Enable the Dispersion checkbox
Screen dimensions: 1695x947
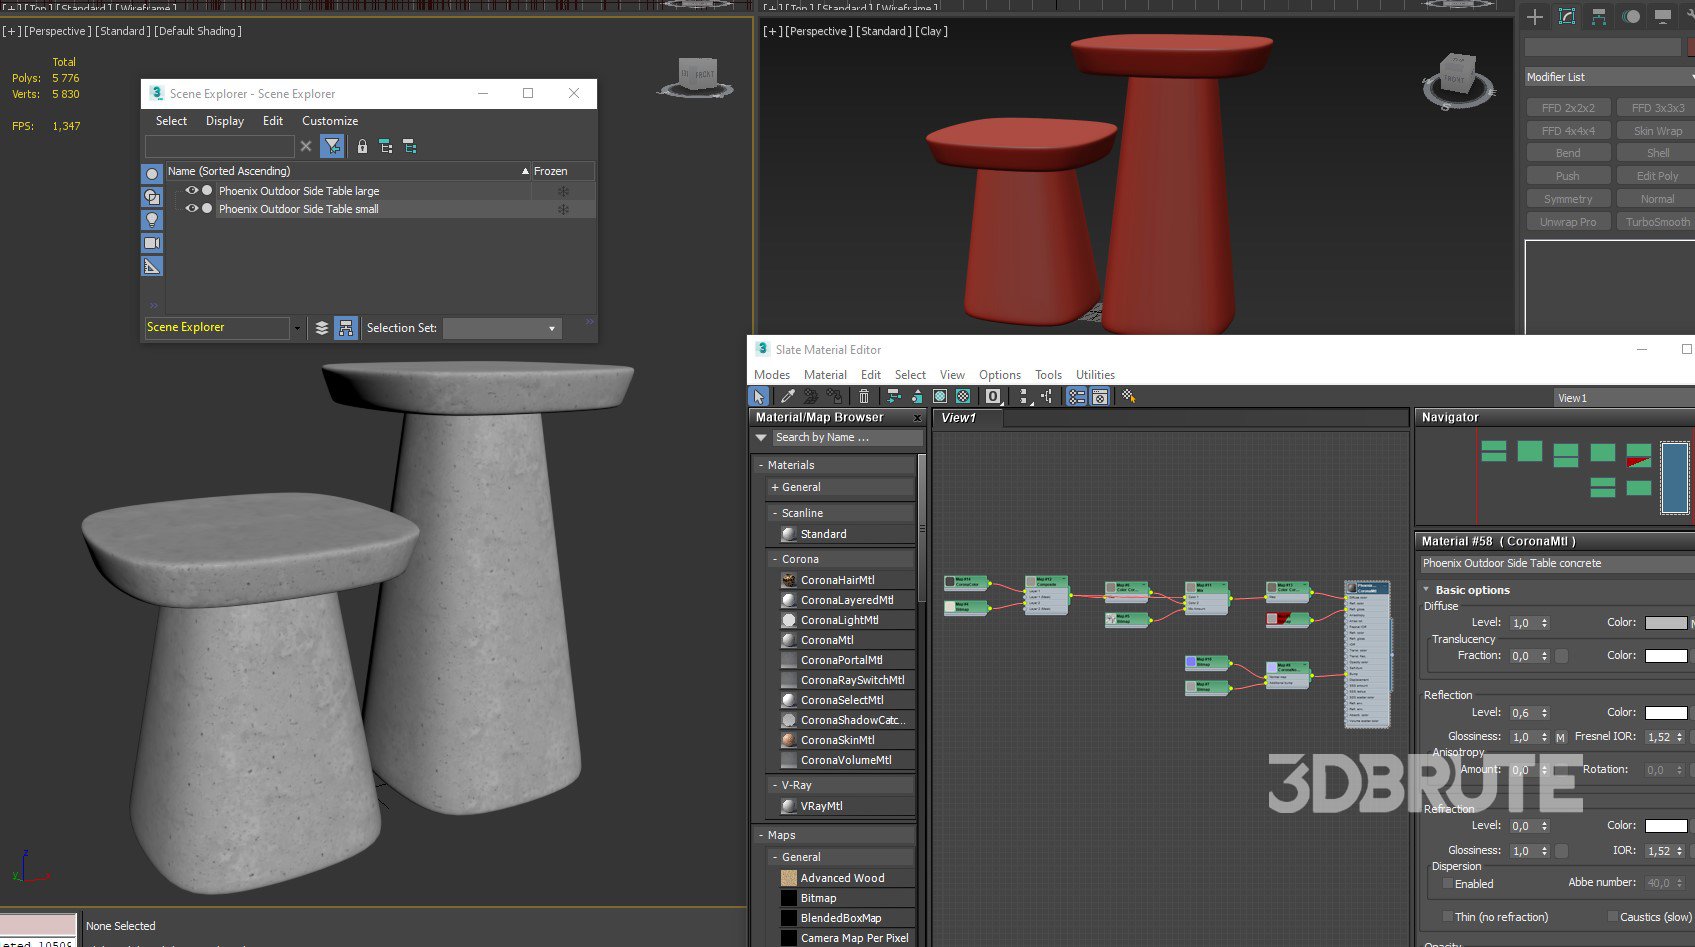click(x=1448, y=884)
